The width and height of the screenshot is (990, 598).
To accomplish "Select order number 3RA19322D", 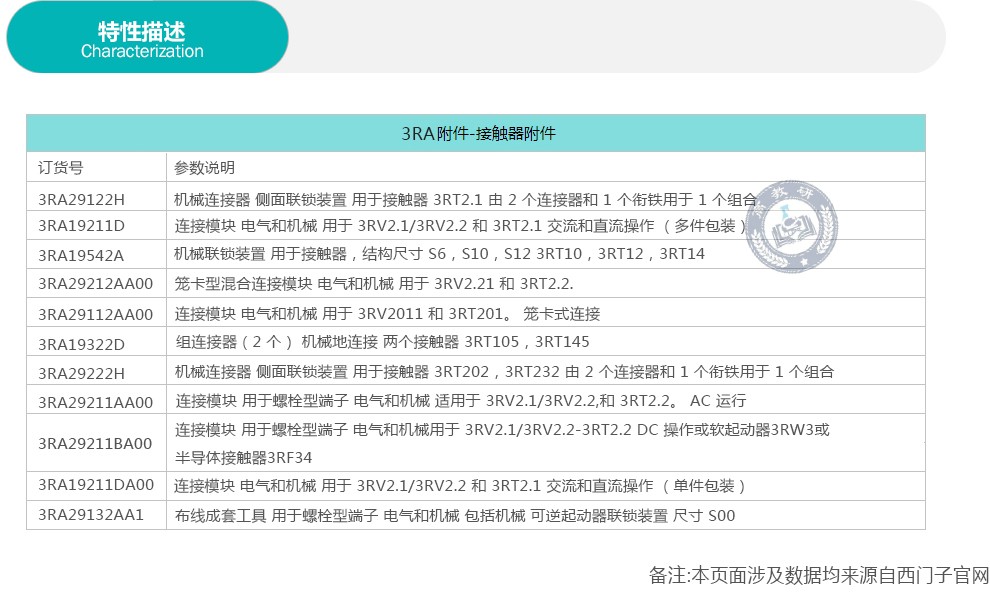I will pos(81,342).
